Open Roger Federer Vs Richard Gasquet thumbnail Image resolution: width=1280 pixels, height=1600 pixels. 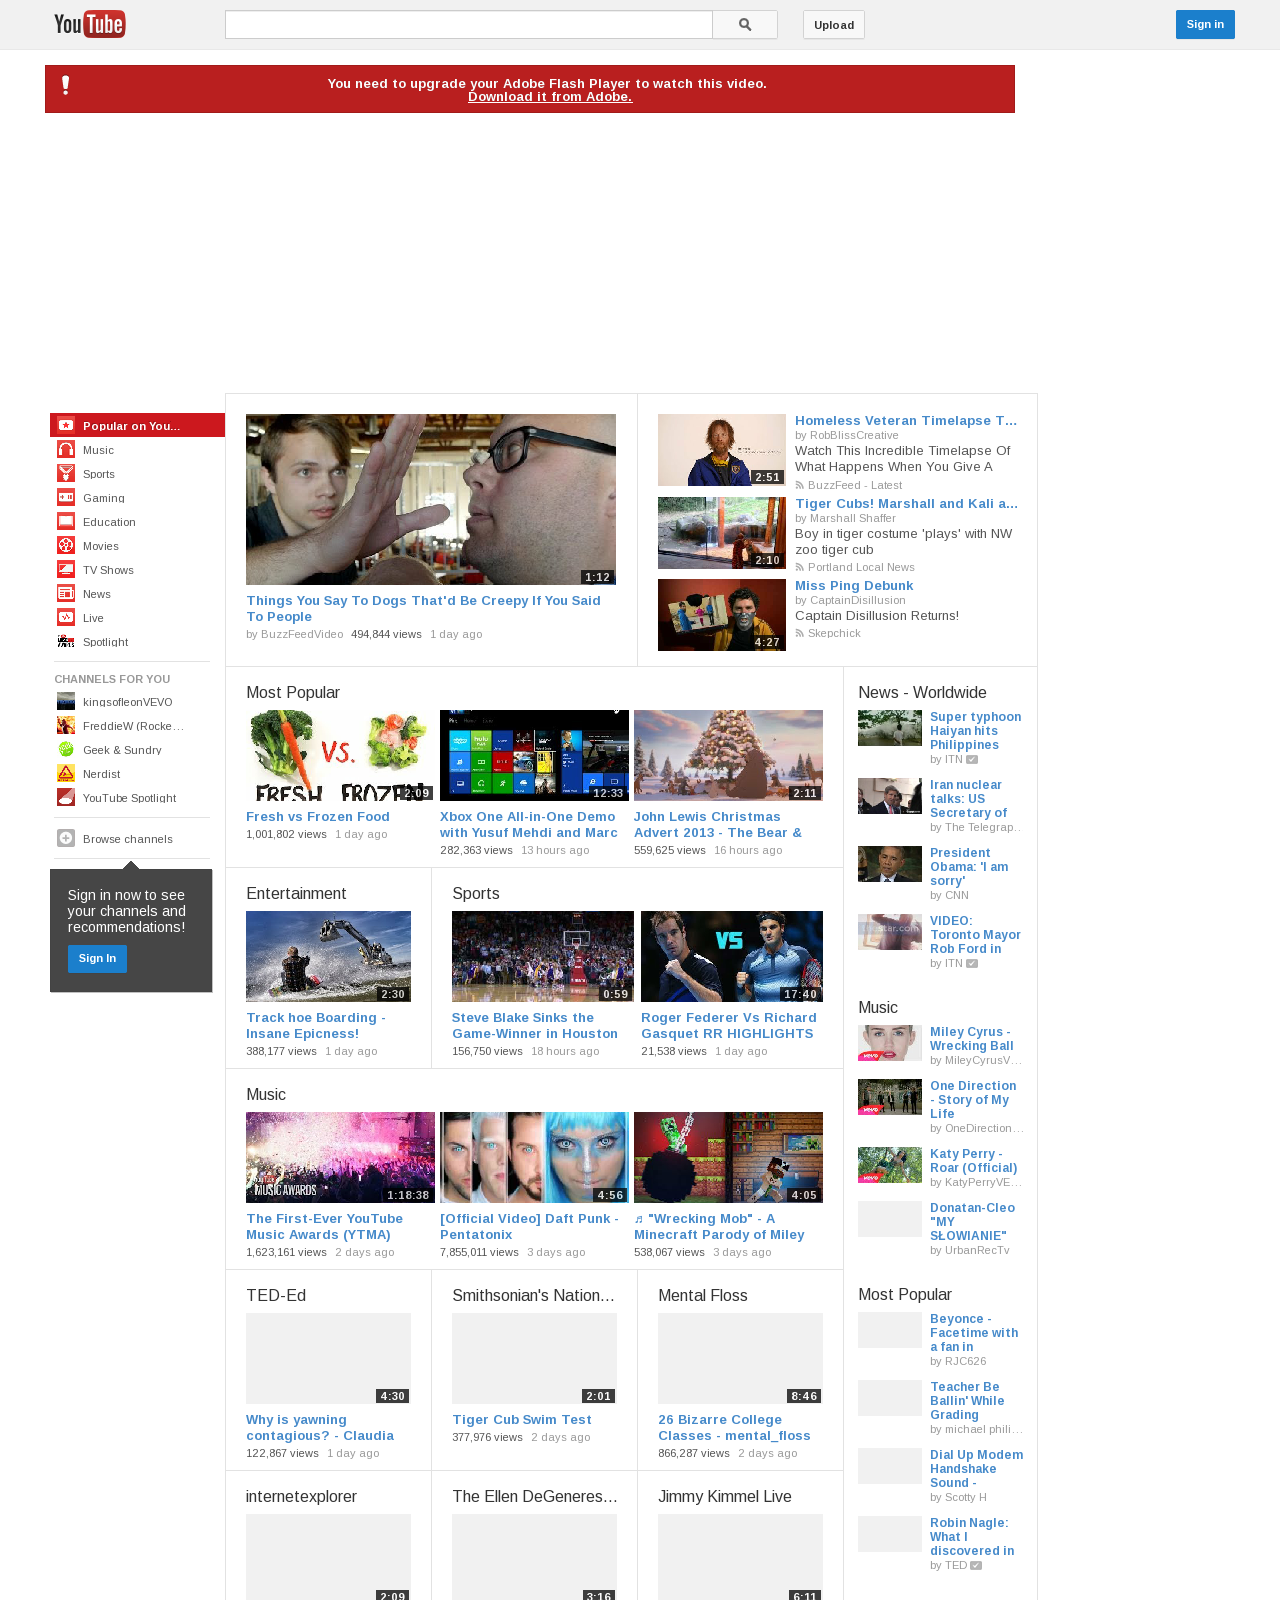coord(732,956)
